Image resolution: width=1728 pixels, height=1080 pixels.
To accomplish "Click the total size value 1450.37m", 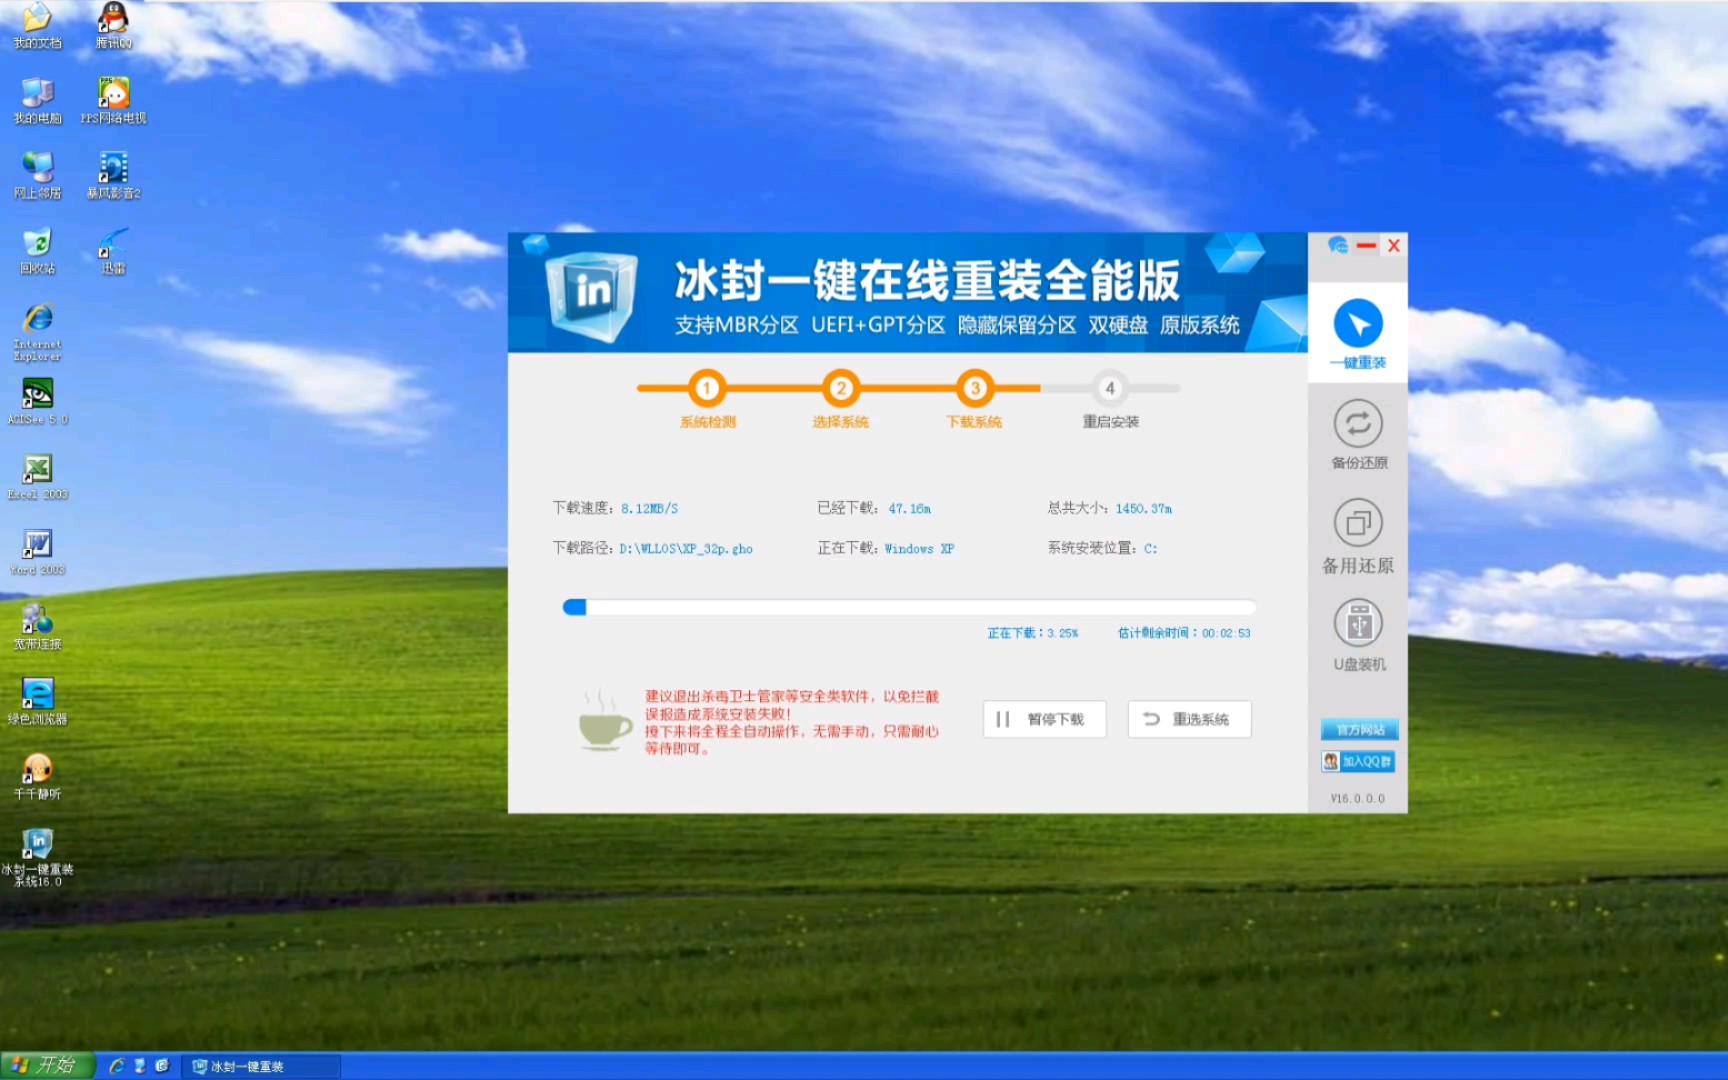I will coord(1144,508).
